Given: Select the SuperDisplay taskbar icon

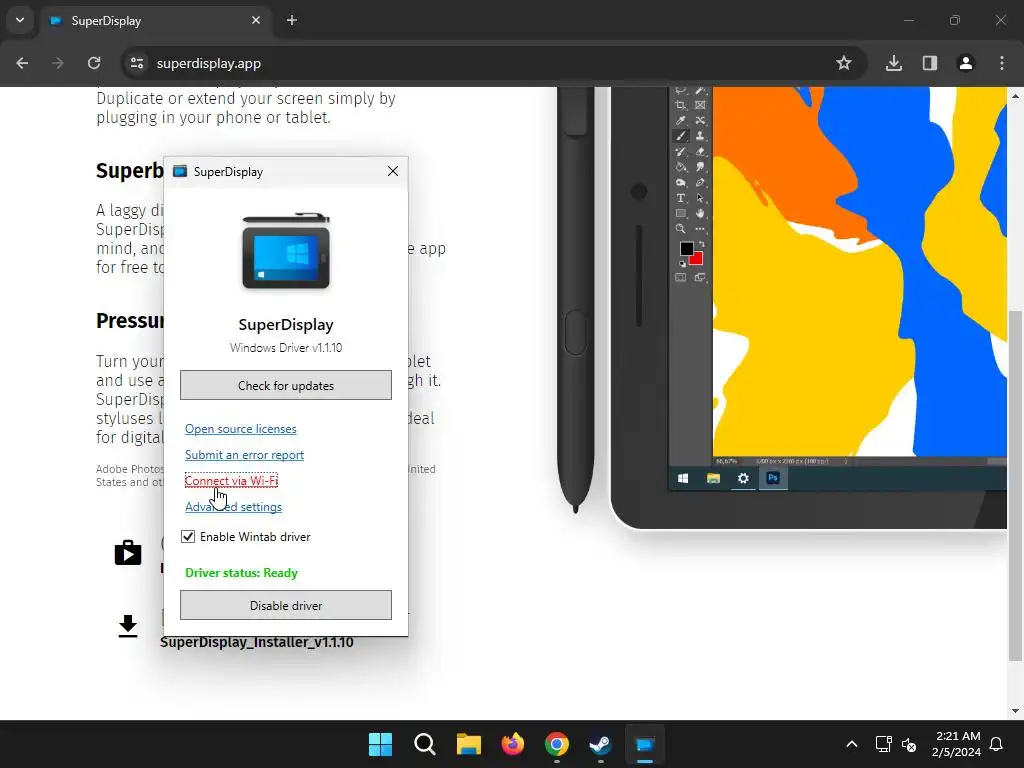Looking at the screenshot, I should pyautogui.click(x=645, y=744).
